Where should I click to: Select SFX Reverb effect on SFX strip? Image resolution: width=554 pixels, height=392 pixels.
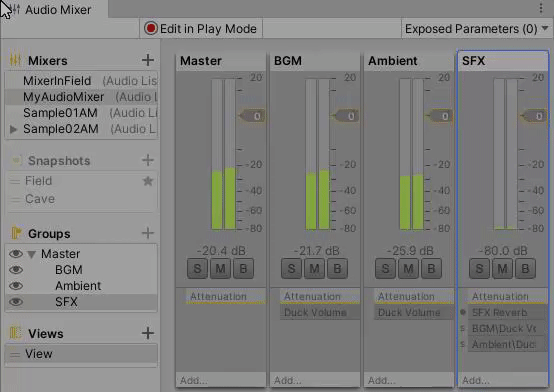(508, 312)
